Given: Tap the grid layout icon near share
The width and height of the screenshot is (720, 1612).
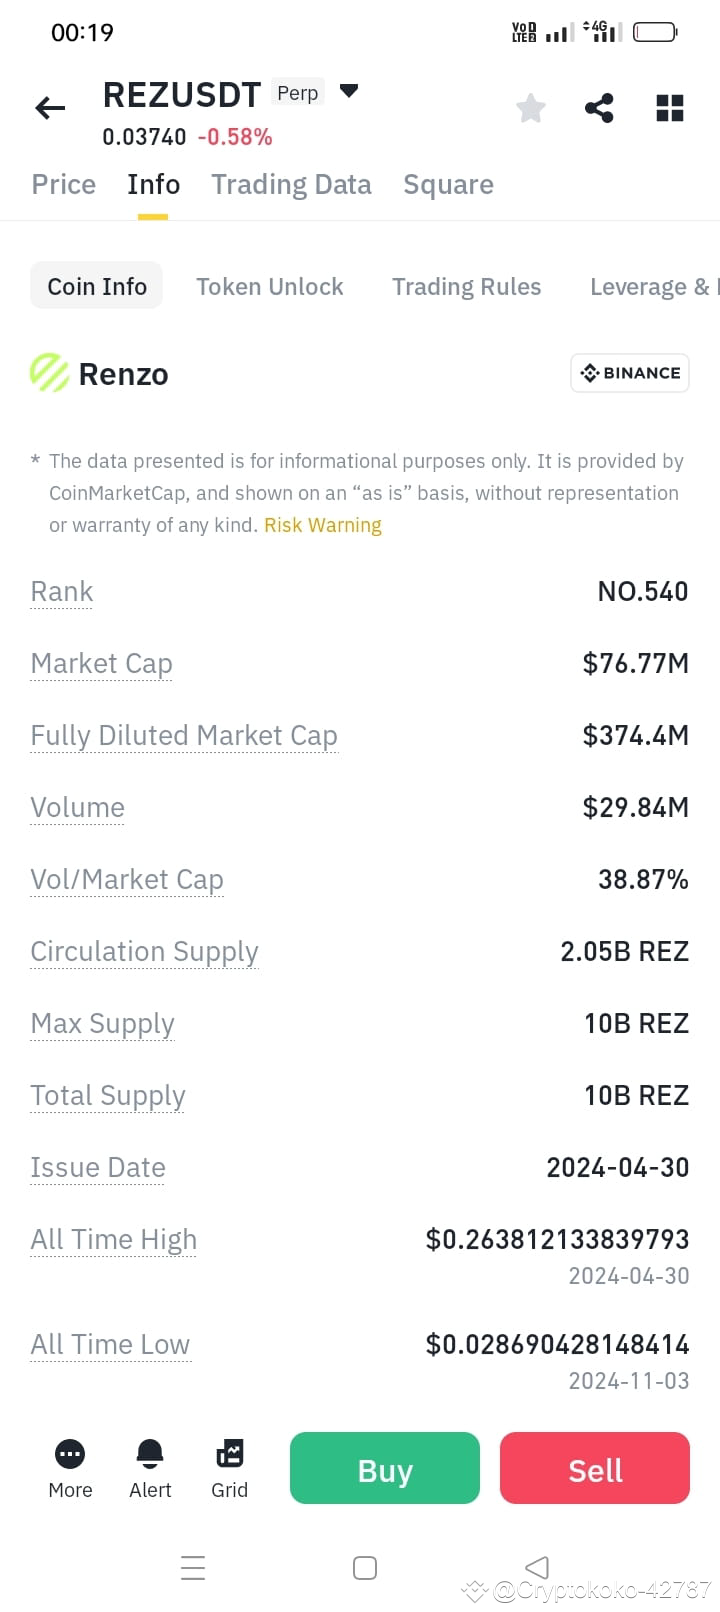Looking at the screenshot, I should pos(669,108).
